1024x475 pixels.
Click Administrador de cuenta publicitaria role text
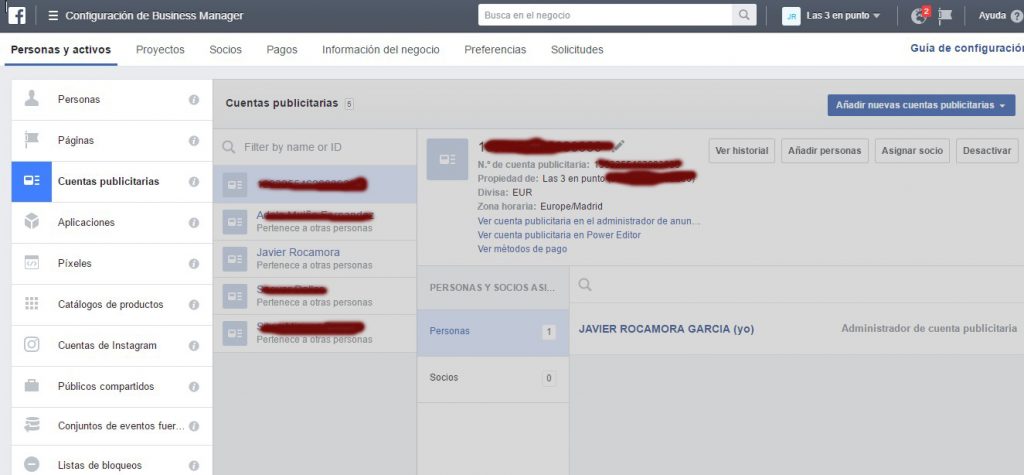click(x=929, y=329)
